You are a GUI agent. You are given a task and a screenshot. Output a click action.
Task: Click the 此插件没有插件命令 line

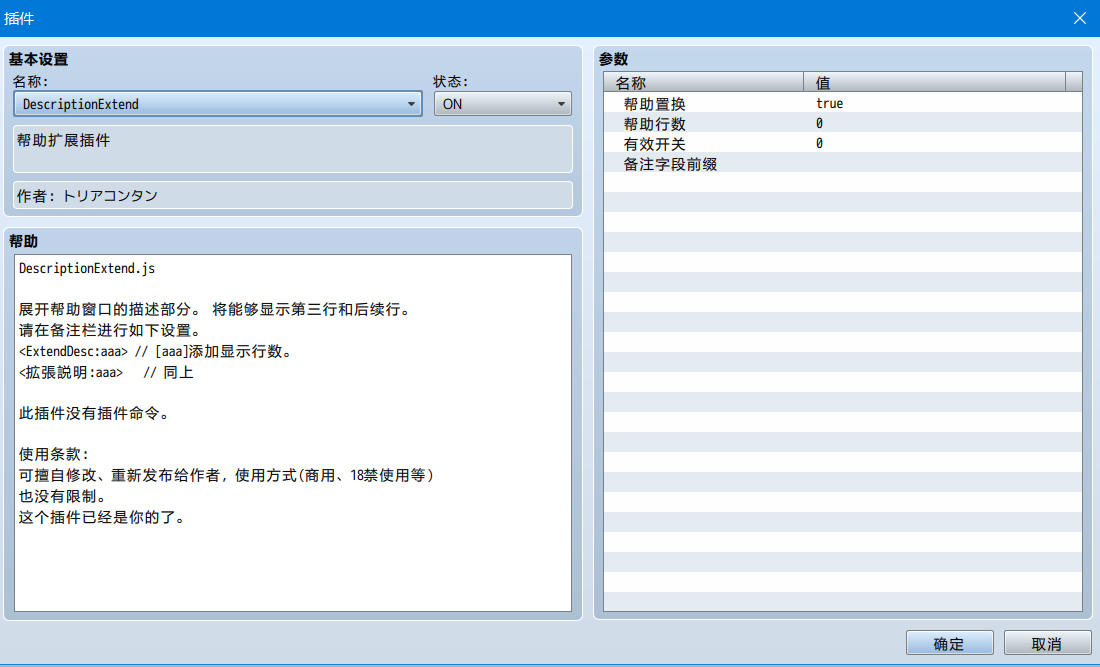coord(94,413)
